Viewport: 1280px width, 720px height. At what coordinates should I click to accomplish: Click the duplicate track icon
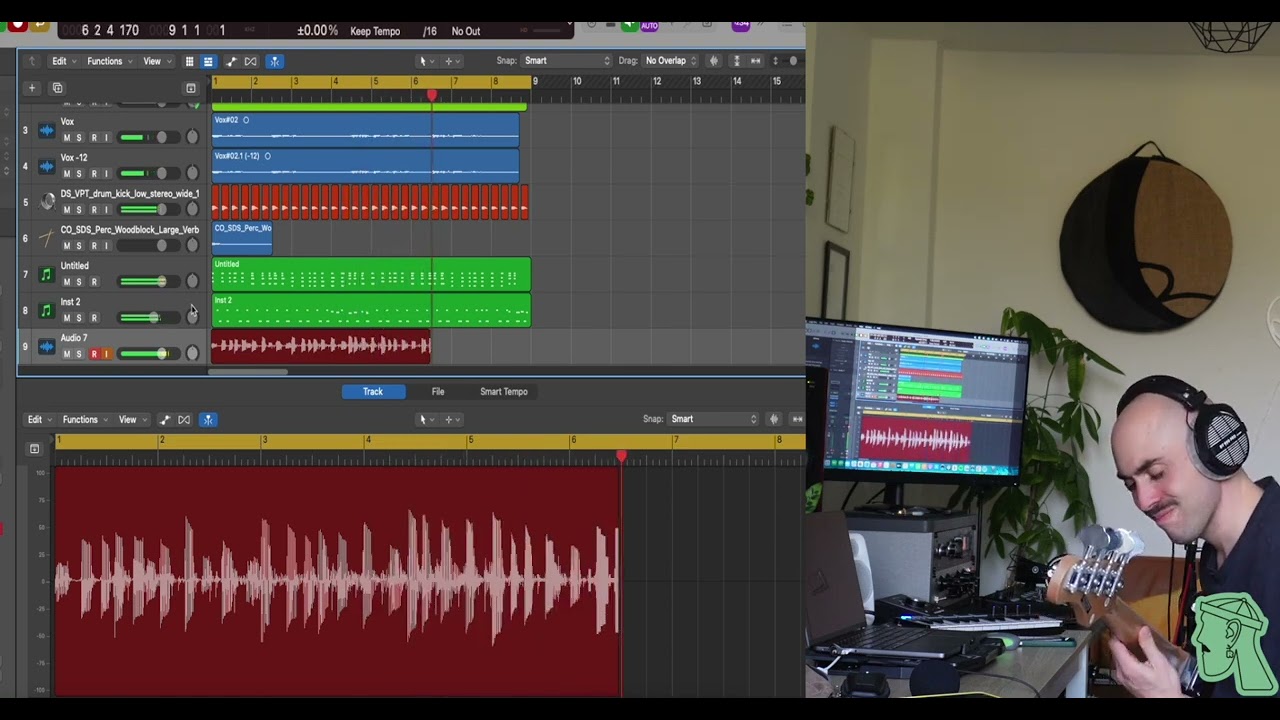(57, 88)
